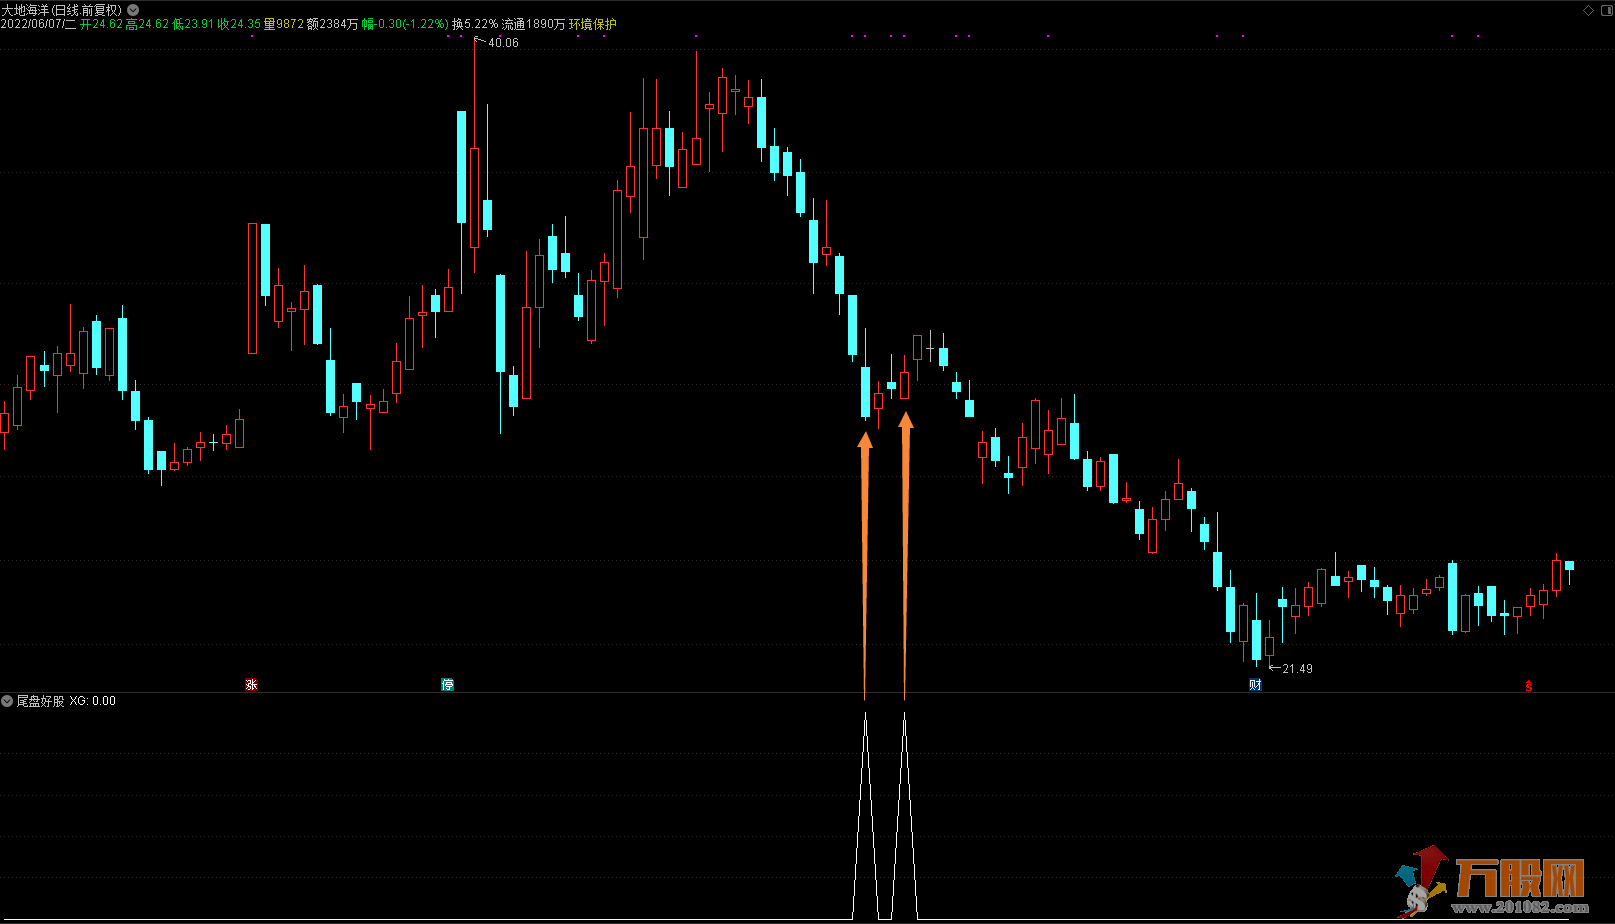Click the XG: 0.00 indicator value
Image resolution: width=1615 pixels, height=924 pixels.
coord(92,701)
